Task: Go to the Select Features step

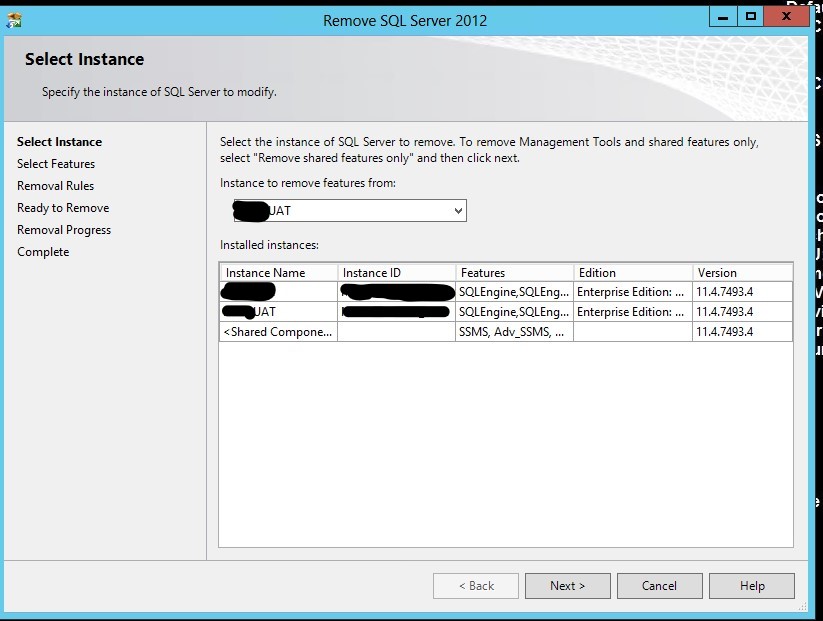Action: point(56,164)
